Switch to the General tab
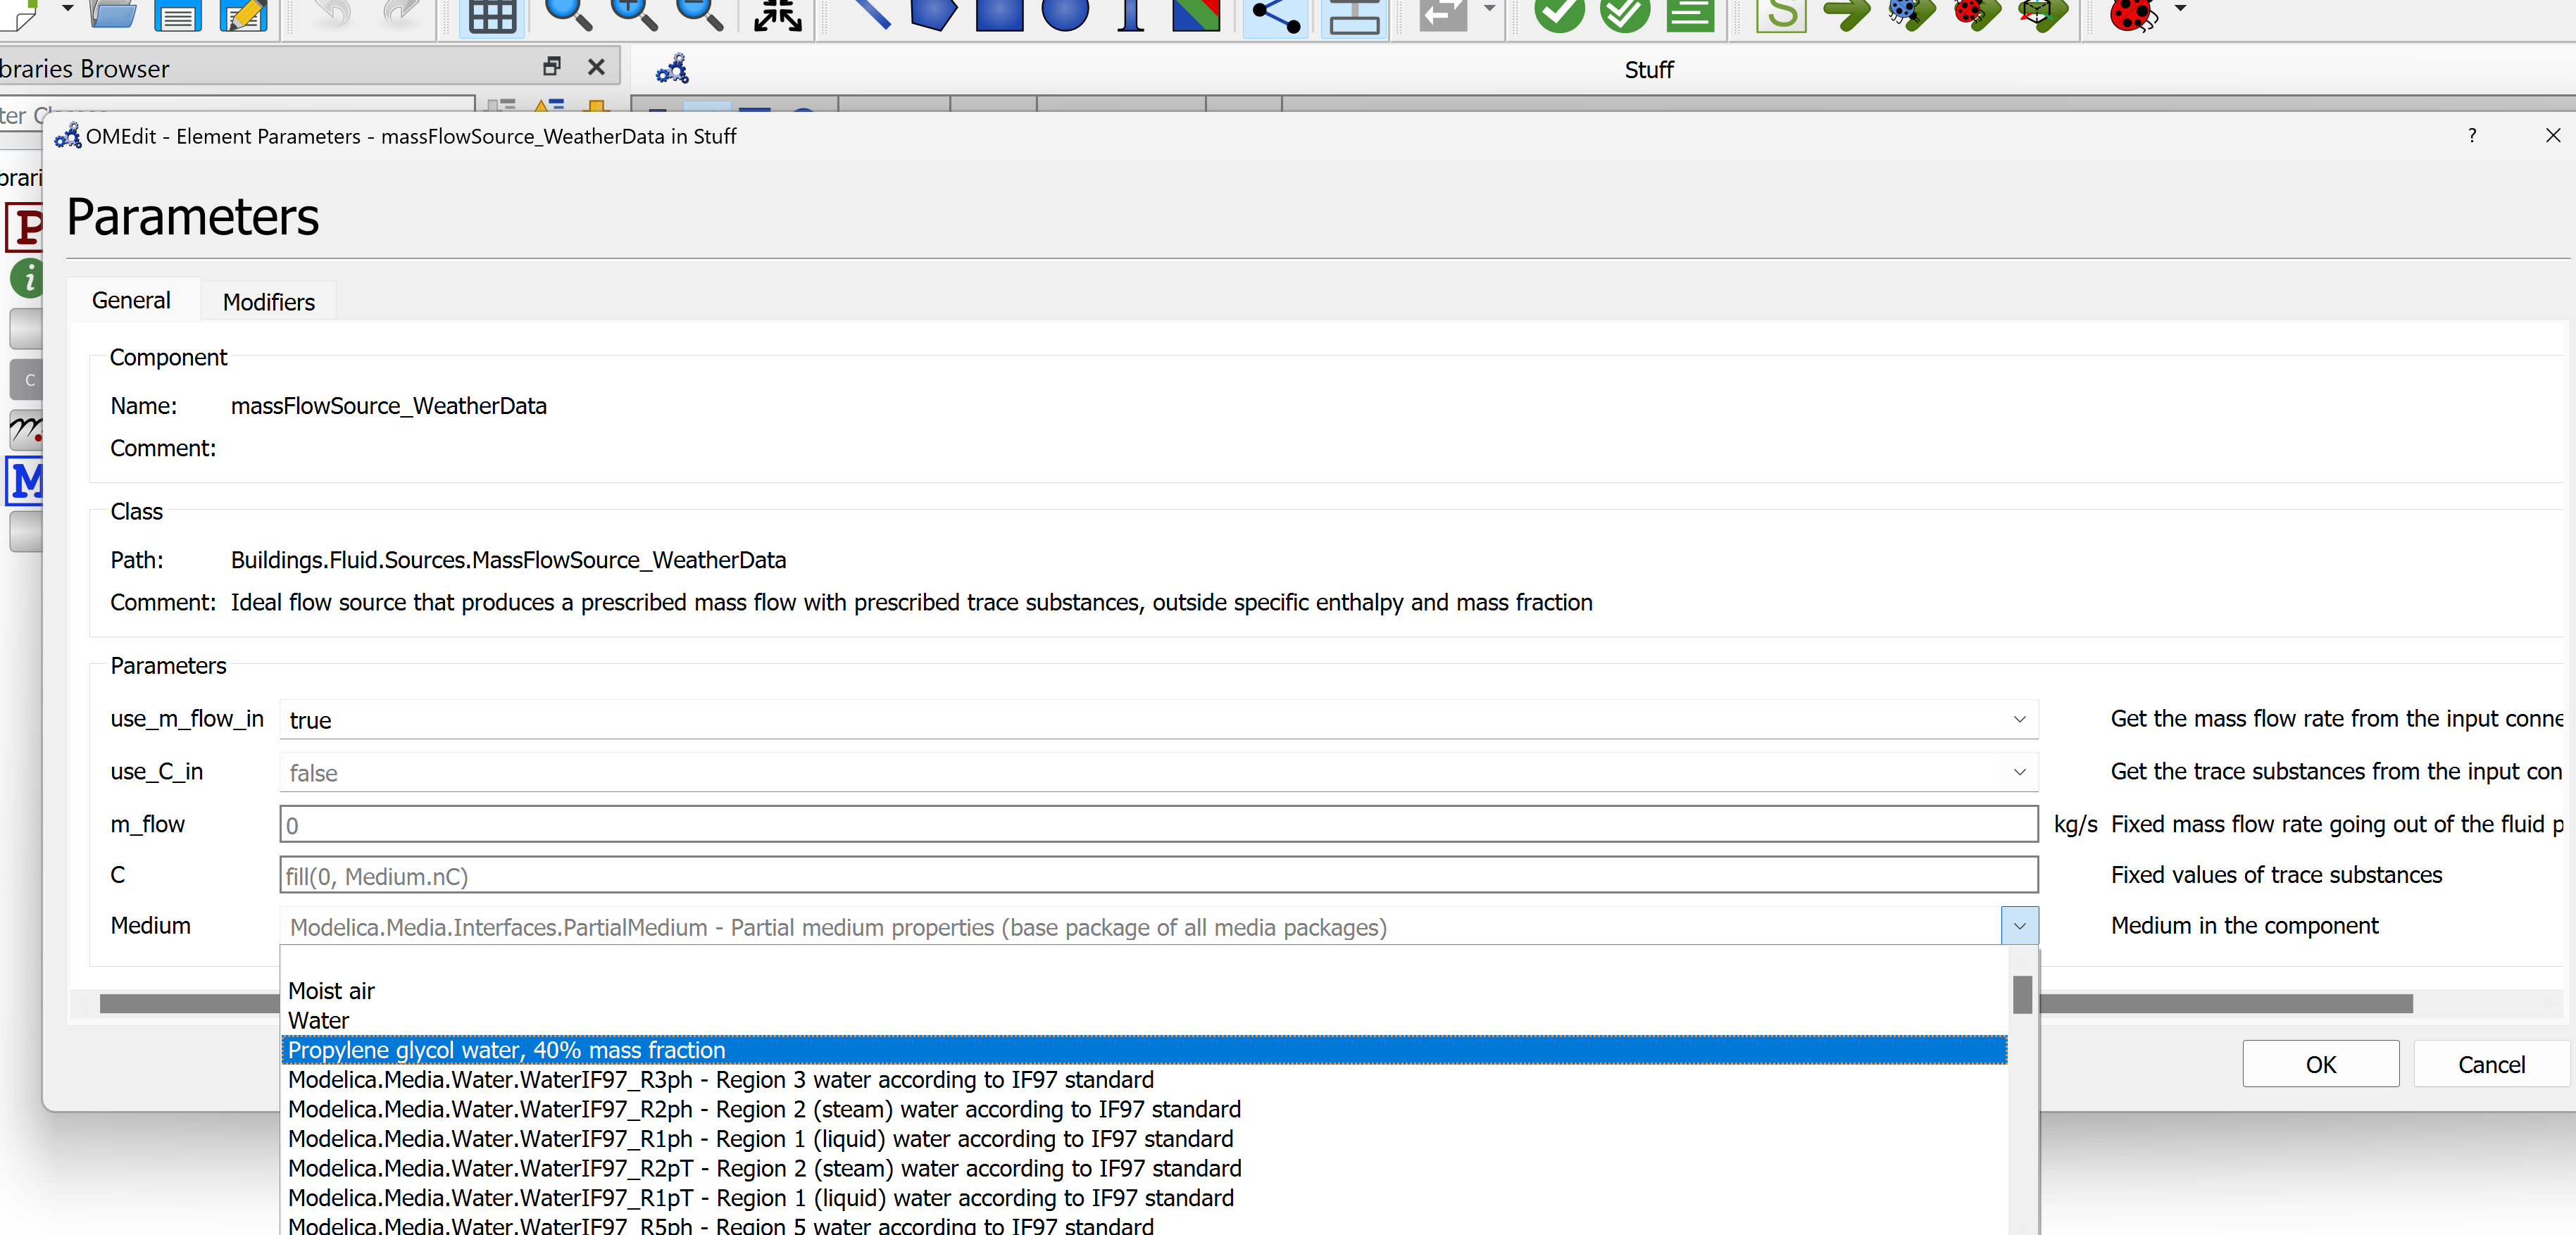 click(x=131, y=300)
